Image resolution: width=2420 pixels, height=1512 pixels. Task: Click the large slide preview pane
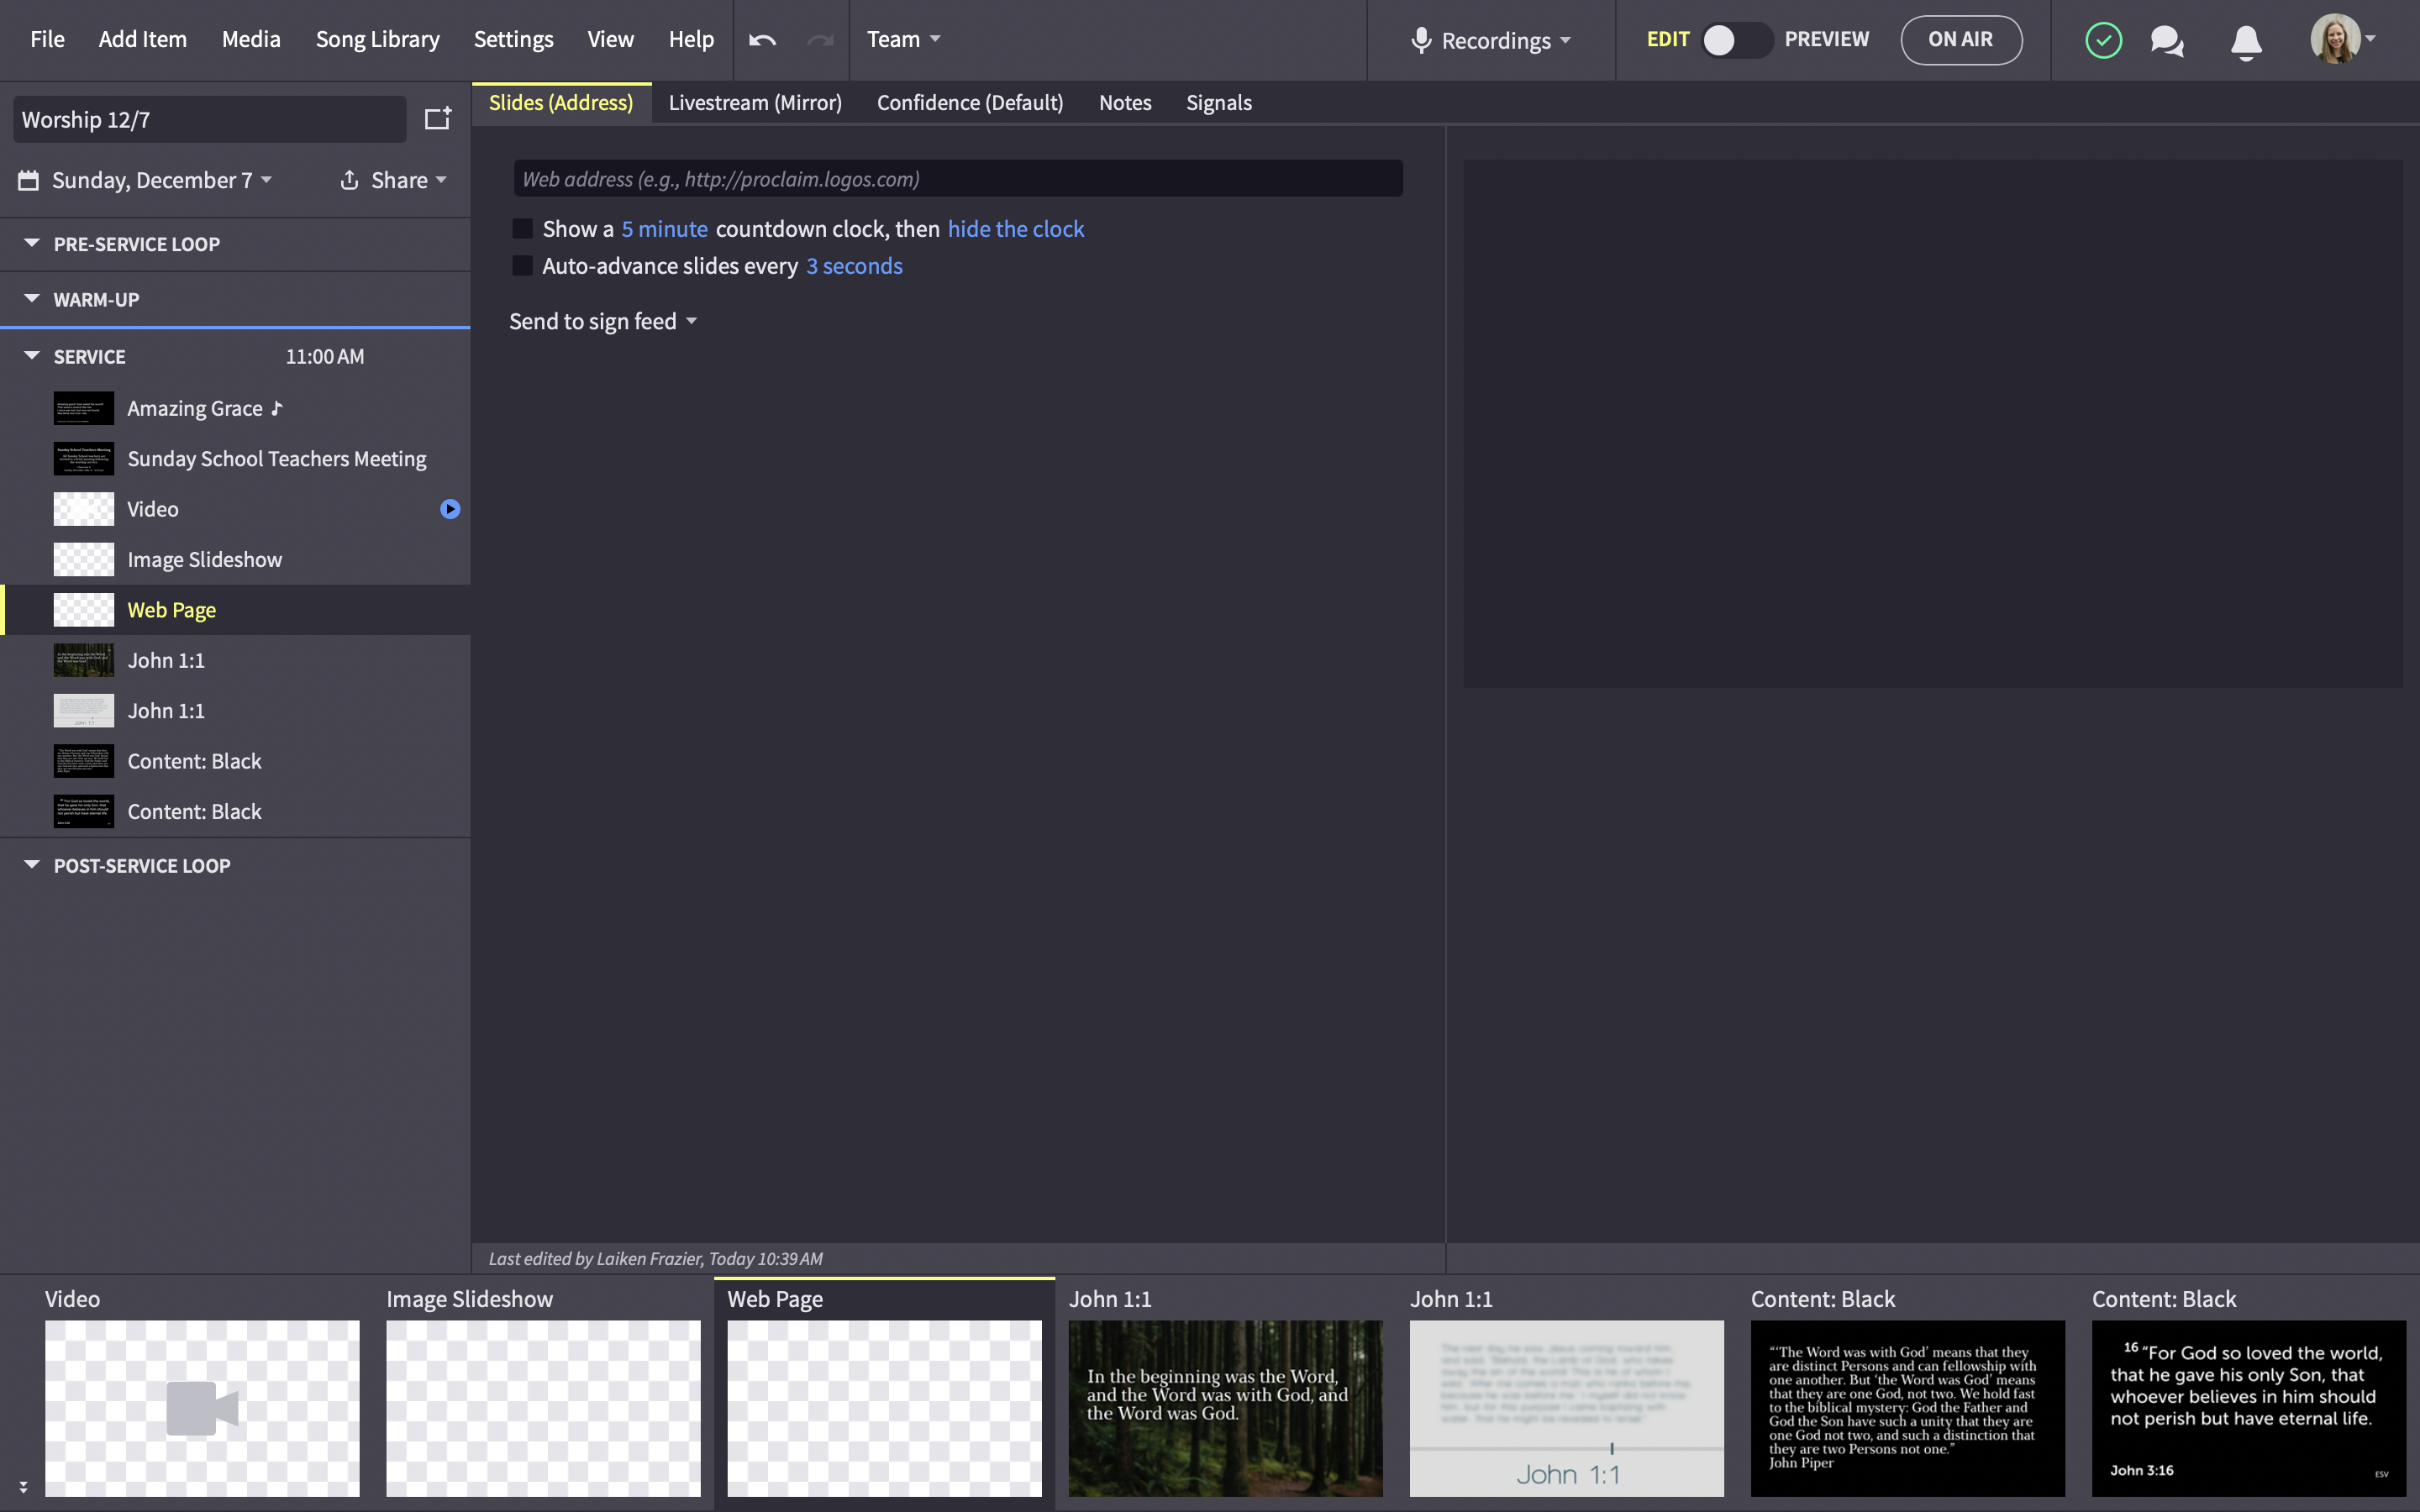[1933, 424]
